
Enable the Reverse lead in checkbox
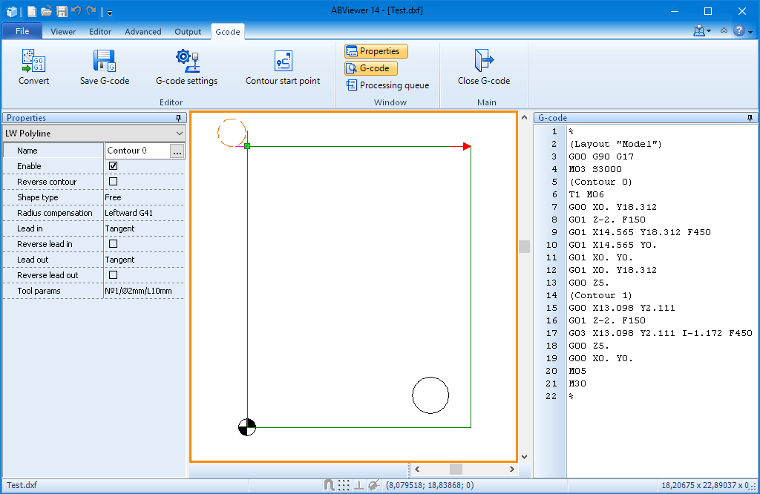pyautogui.click(x=113, y=244)
